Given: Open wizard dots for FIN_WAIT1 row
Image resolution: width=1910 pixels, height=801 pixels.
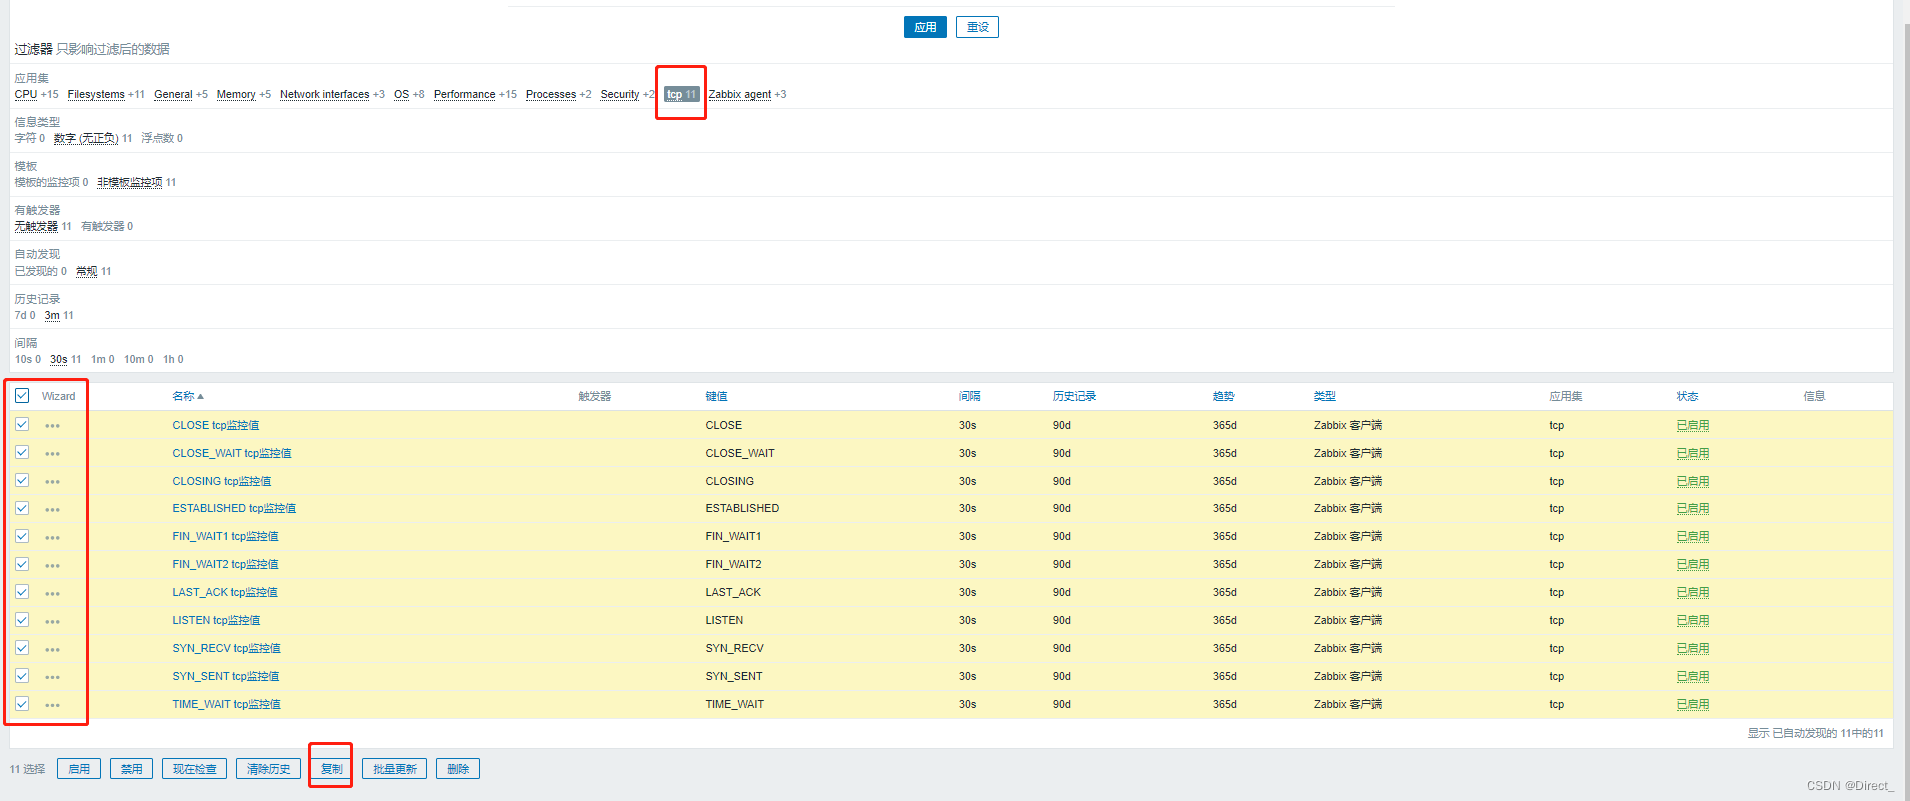Looking at the screenshot, I should 52,538.
